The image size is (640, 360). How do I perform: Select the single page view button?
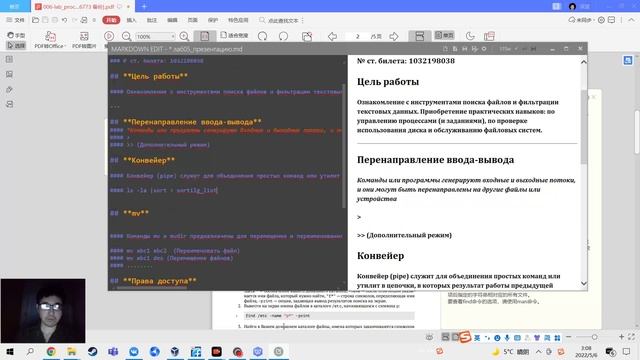[444, 36]
